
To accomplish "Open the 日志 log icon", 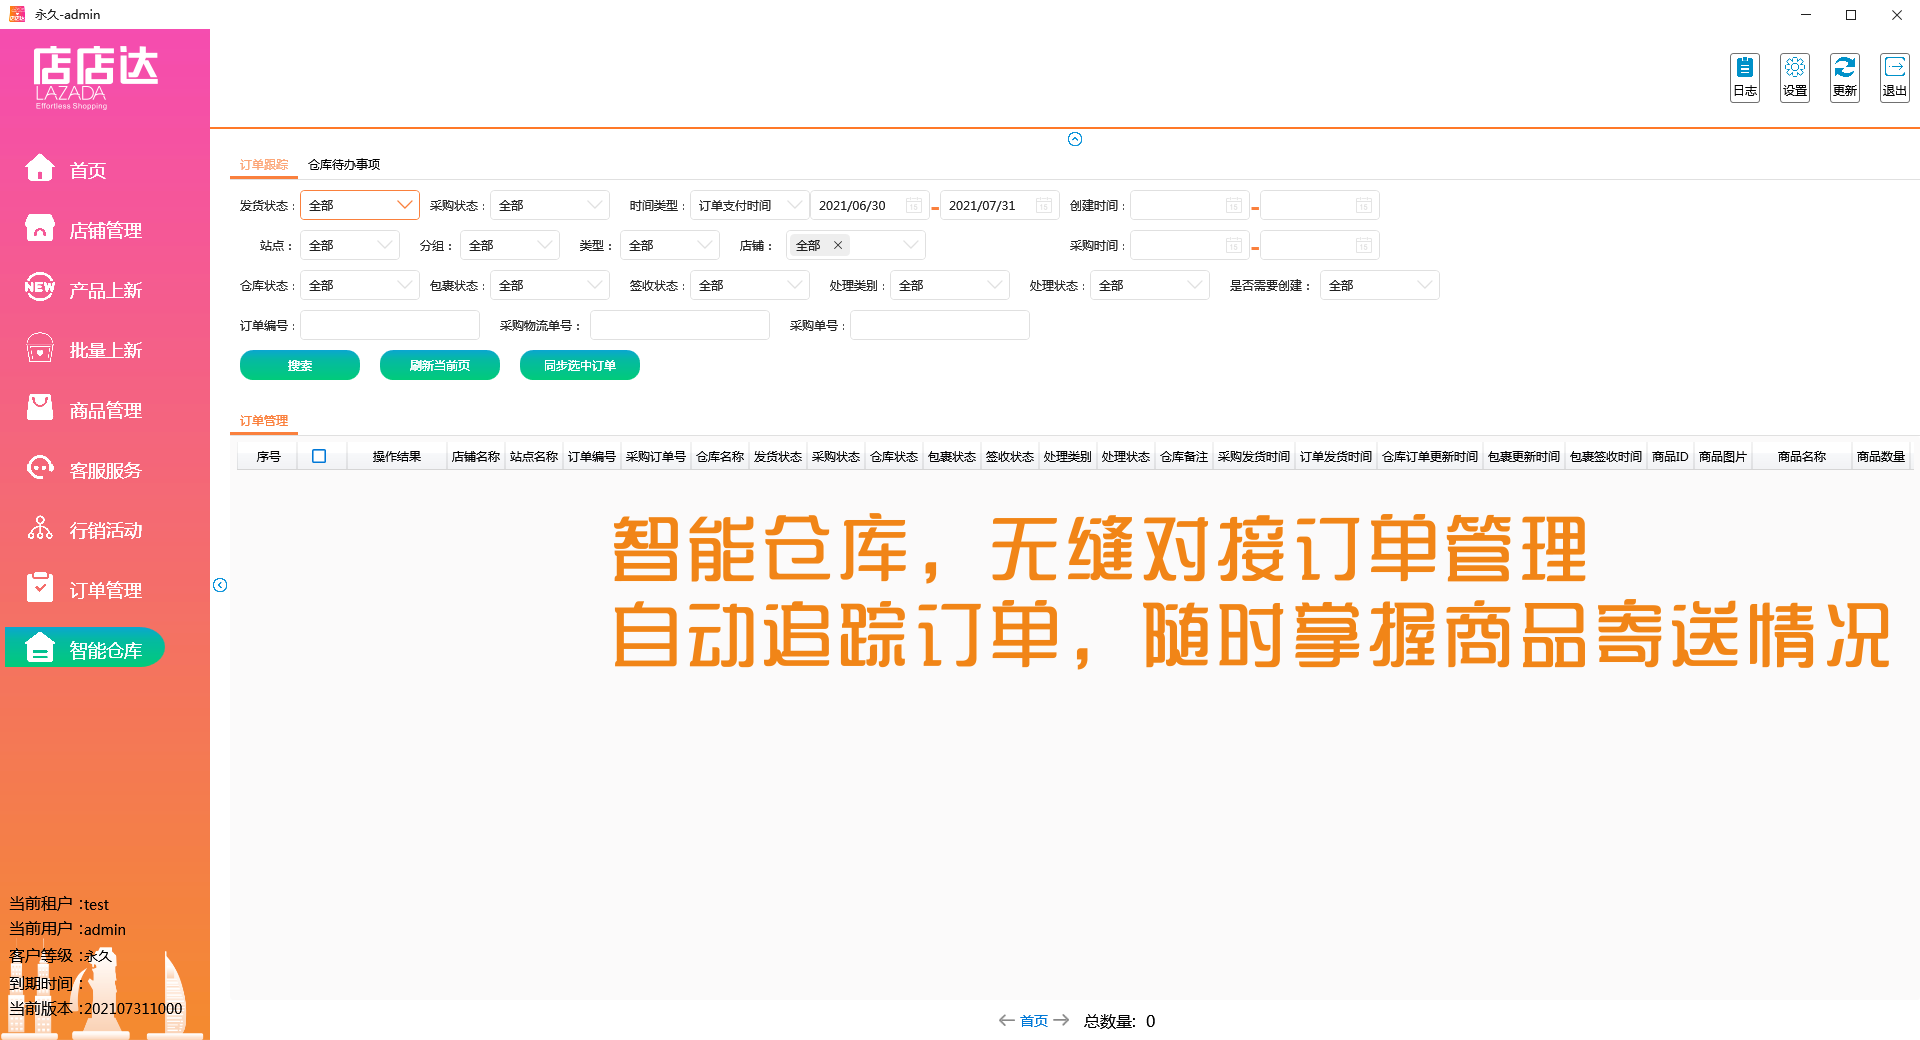I will coord(1745,77).
